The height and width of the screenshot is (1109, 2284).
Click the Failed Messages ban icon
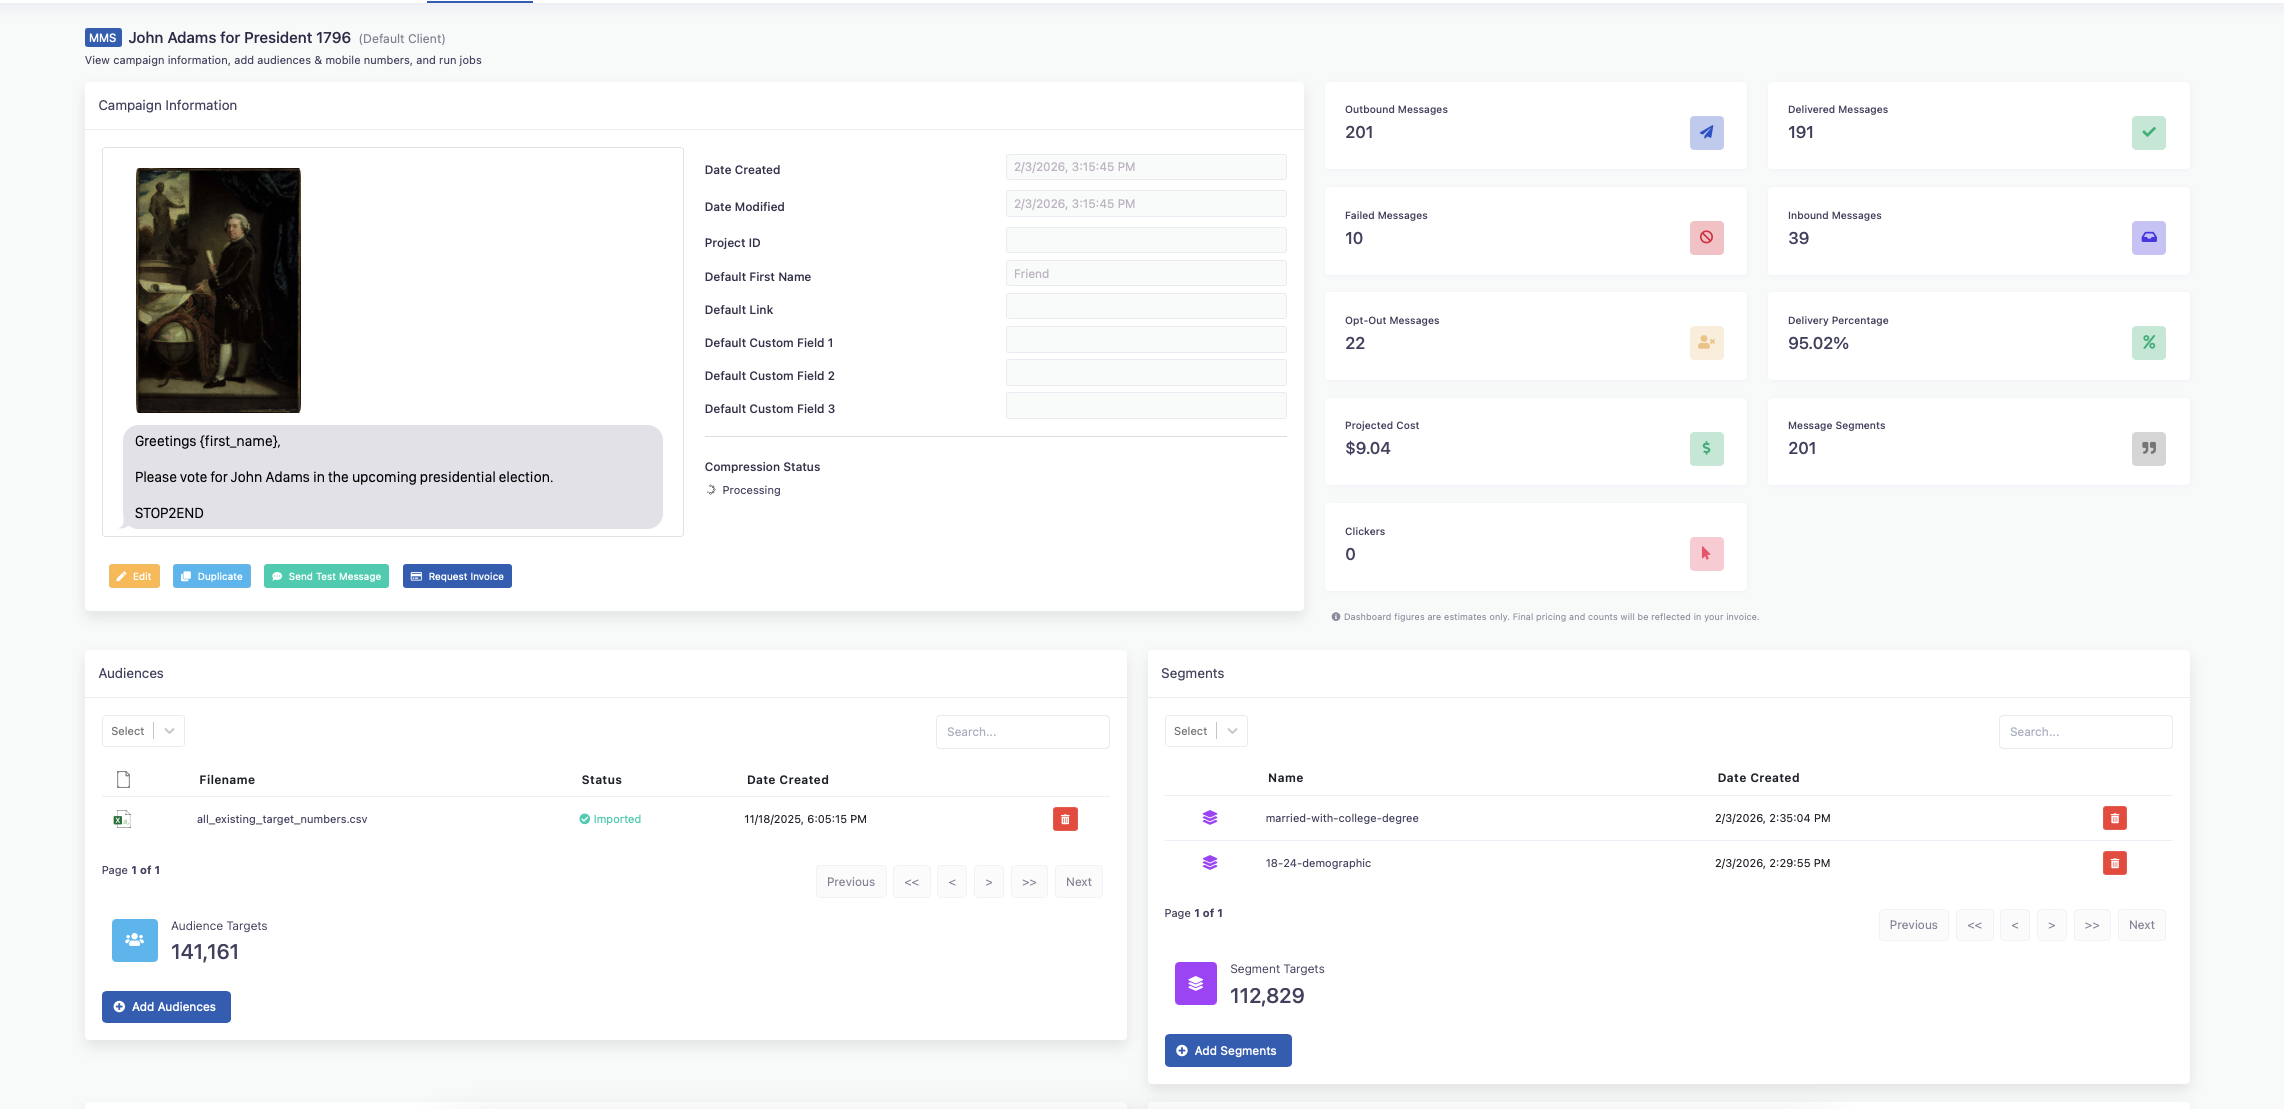[1706, 238]
